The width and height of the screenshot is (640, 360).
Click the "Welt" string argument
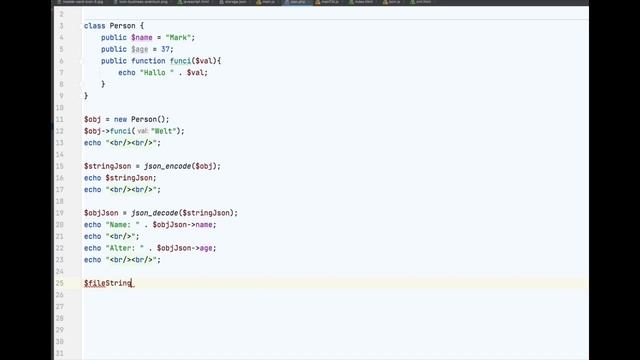163,131
